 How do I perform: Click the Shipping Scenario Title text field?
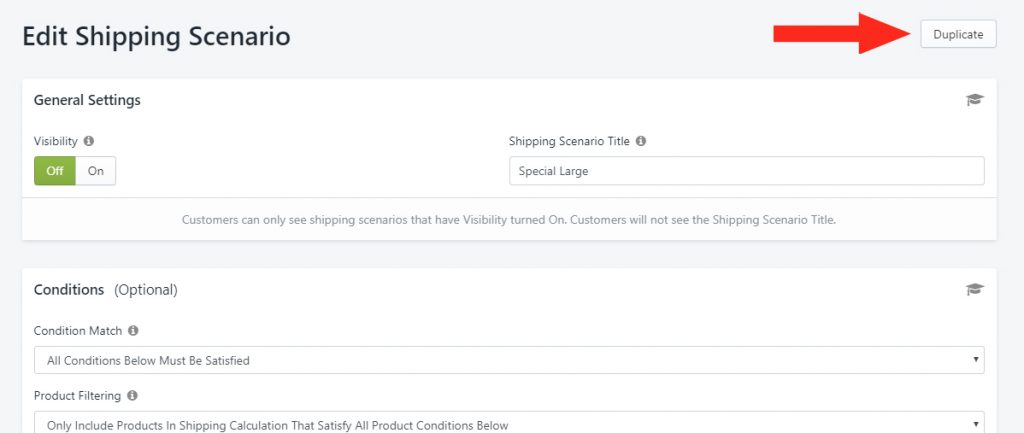point(746,171)
